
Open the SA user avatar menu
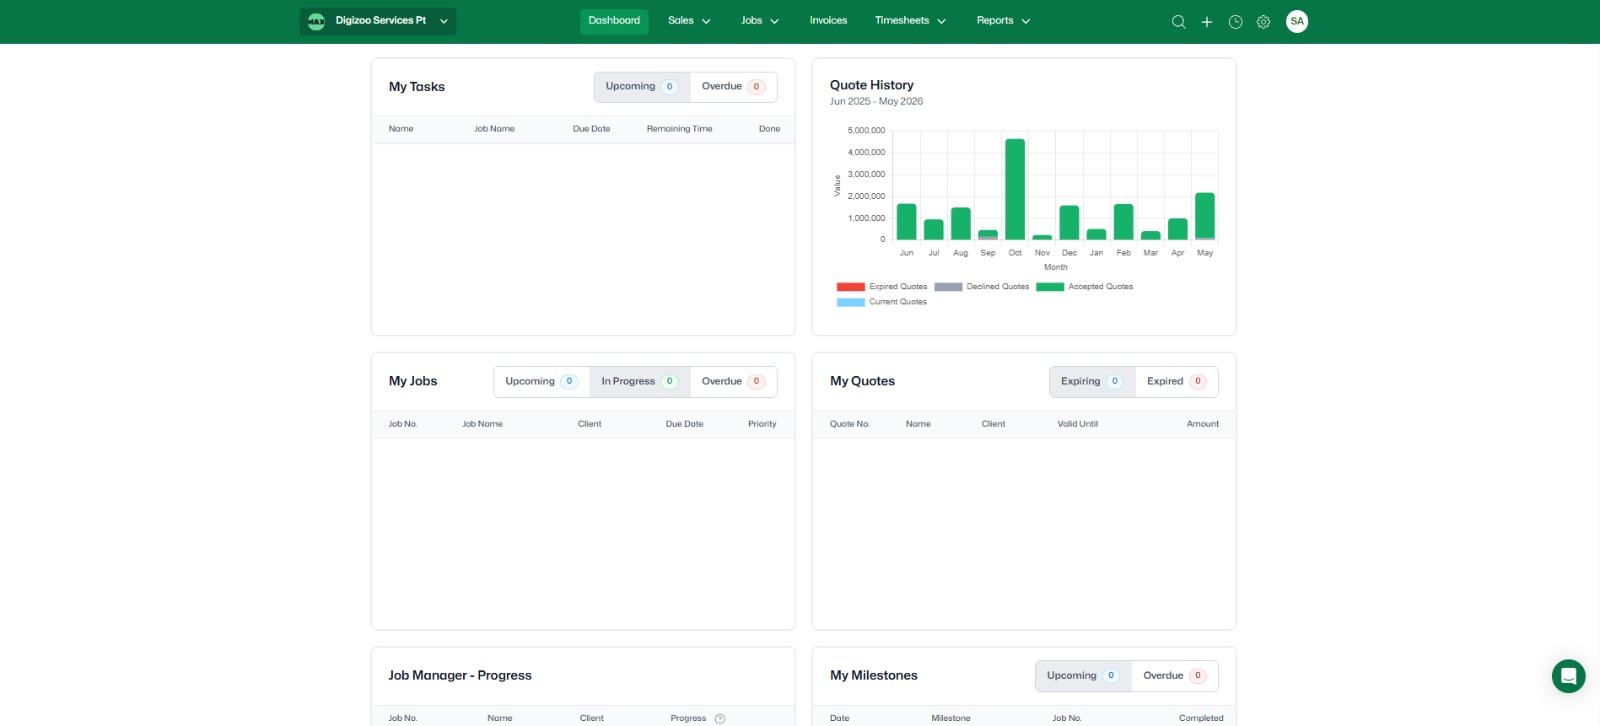[x=1297, y=21]
